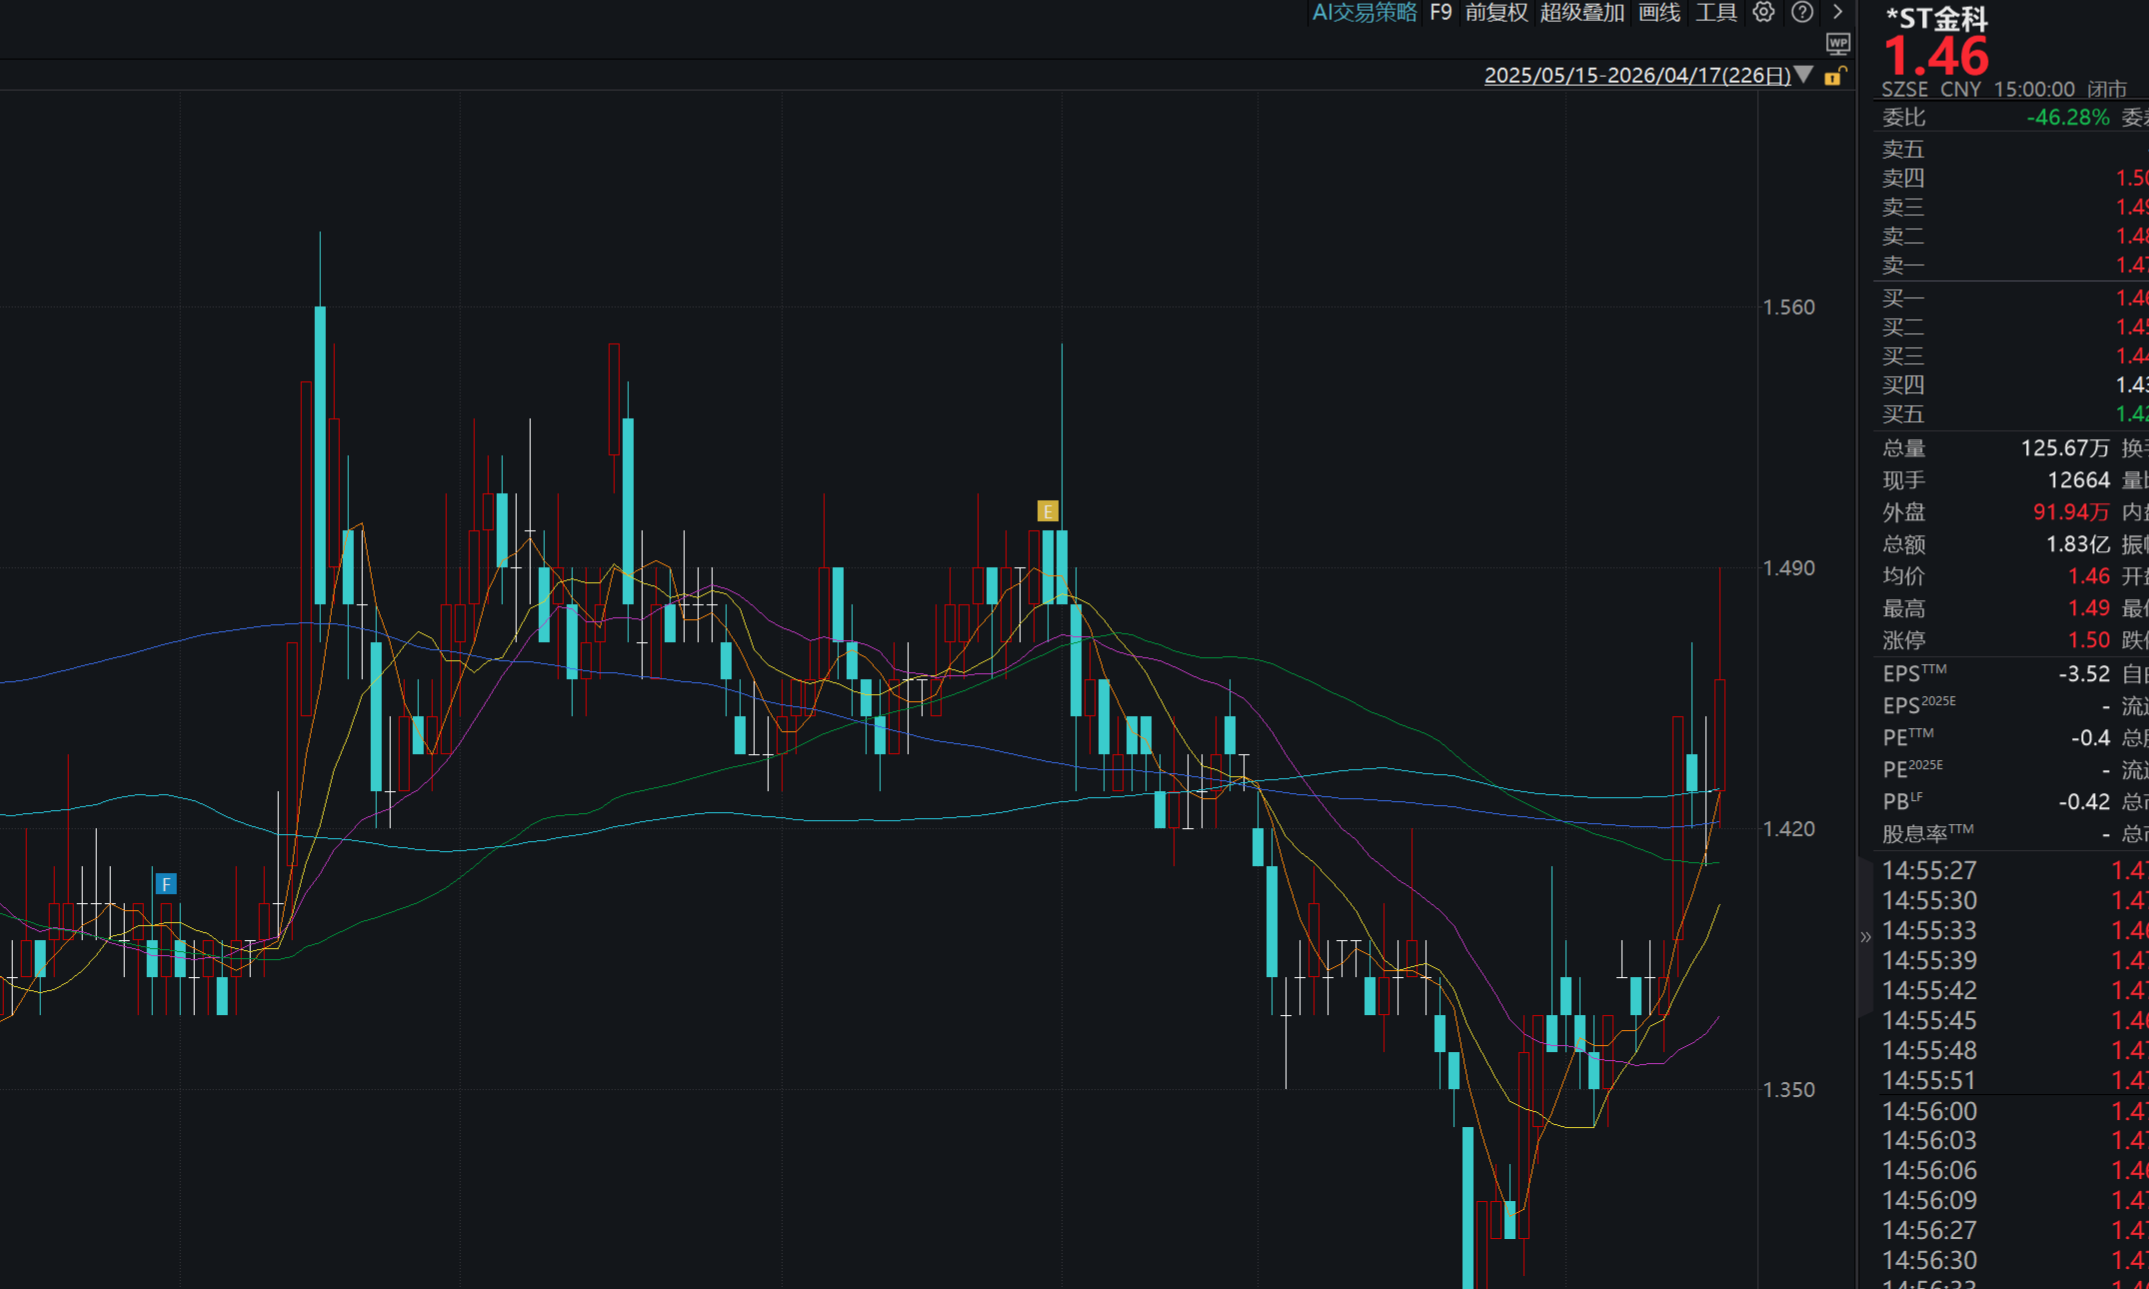Screen dimensions: 2149x1289
Task: Toggle the yellow date-range lock icon
Action: coord(1835,76)
